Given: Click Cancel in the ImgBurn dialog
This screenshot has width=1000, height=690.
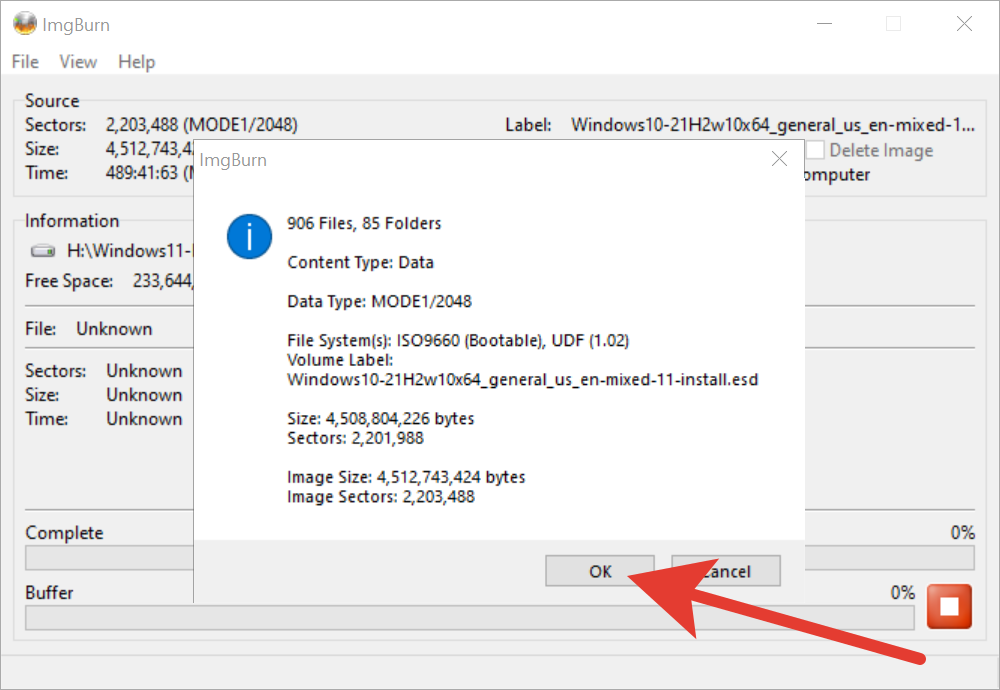Looking at the screenshot, I should click(726, 571).
